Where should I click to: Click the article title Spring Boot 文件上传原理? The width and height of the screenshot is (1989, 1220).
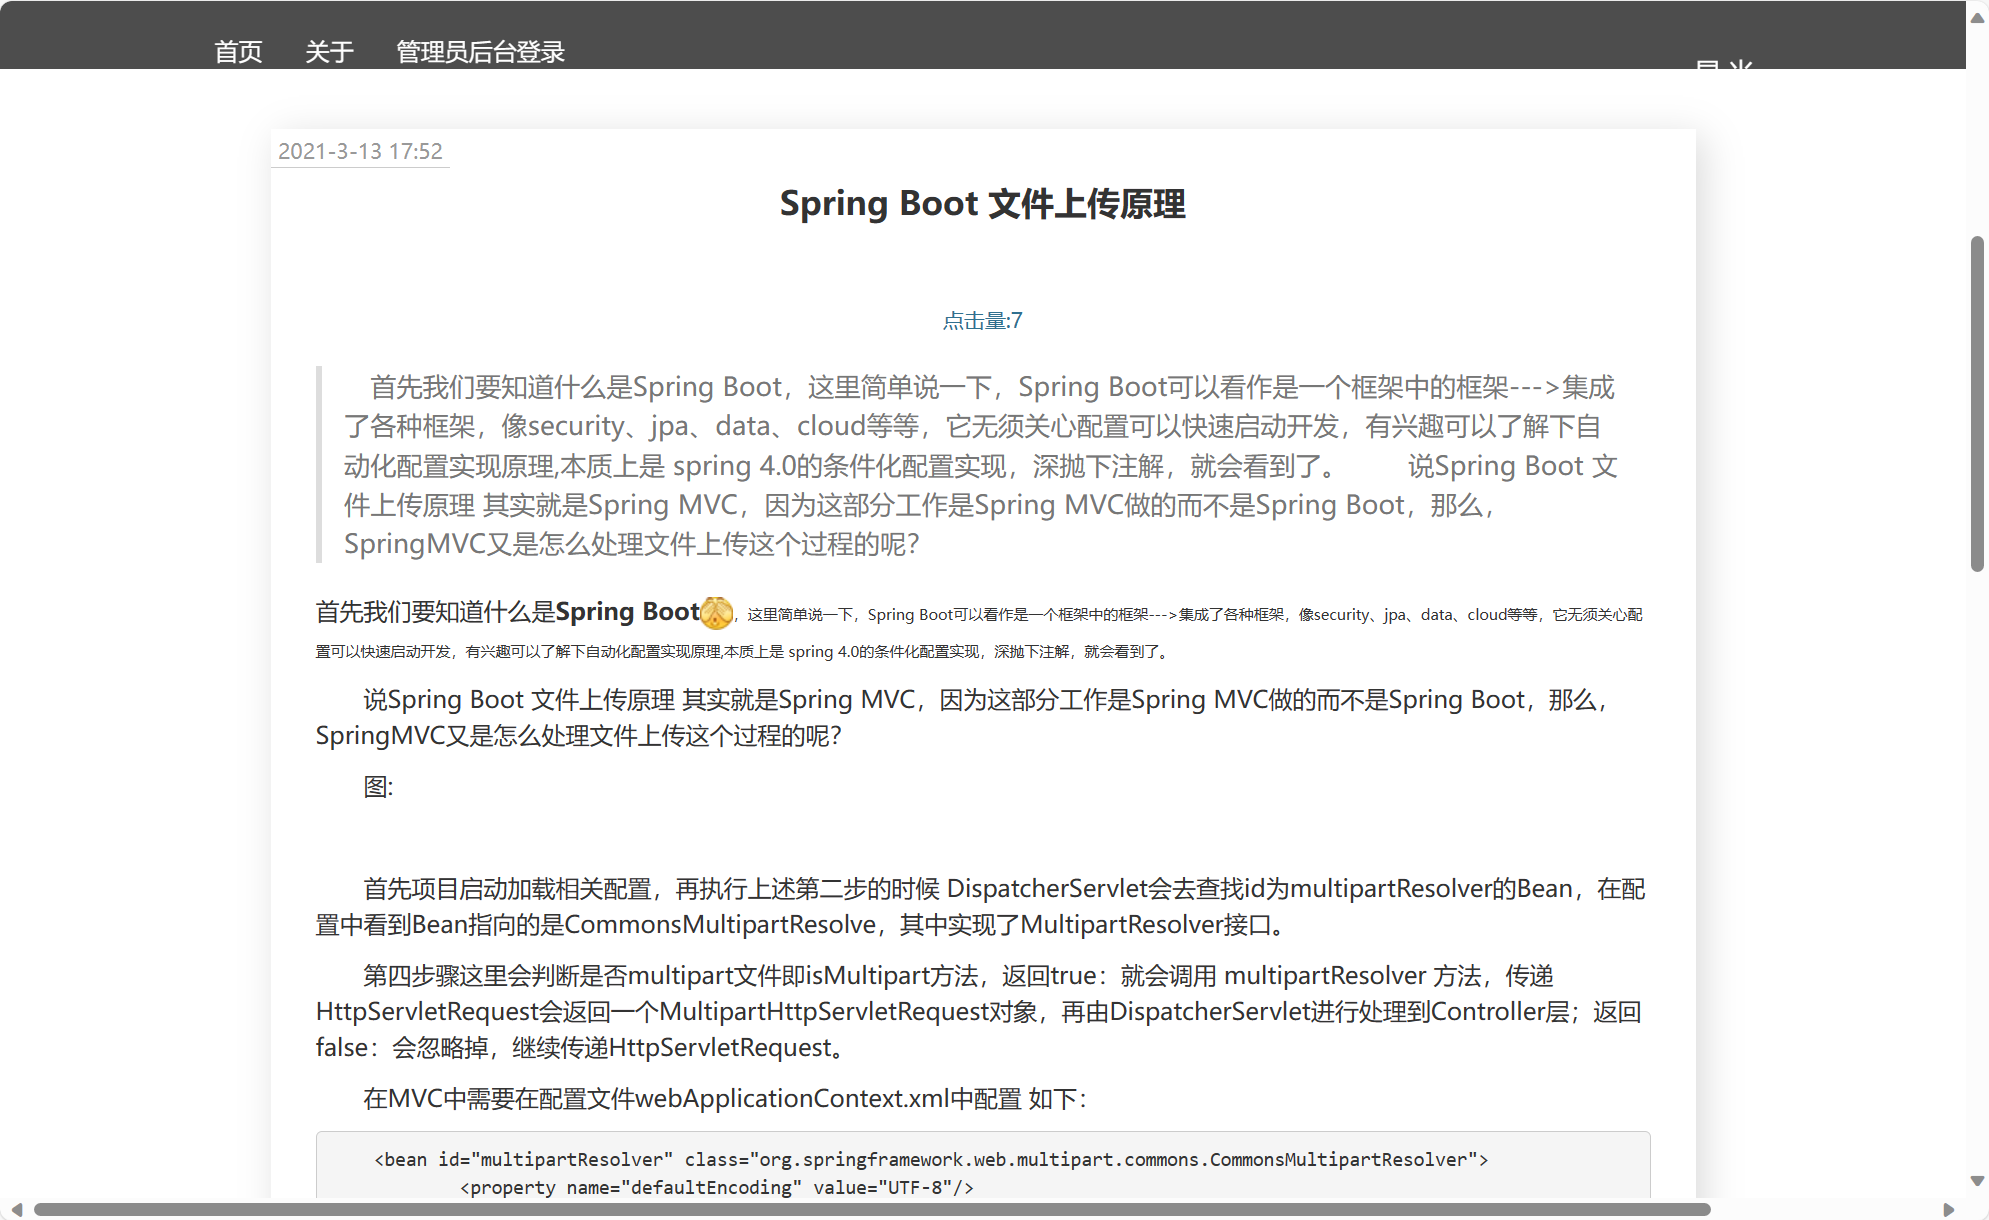[x=982, y=204]
